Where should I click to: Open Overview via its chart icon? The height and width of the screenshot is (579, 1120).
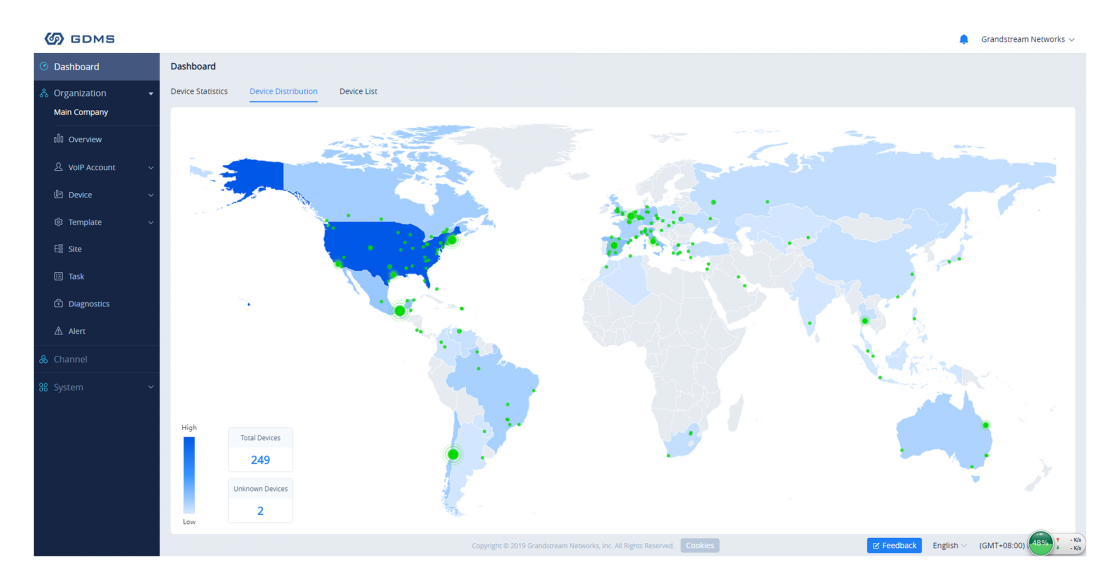coord(59,140)
